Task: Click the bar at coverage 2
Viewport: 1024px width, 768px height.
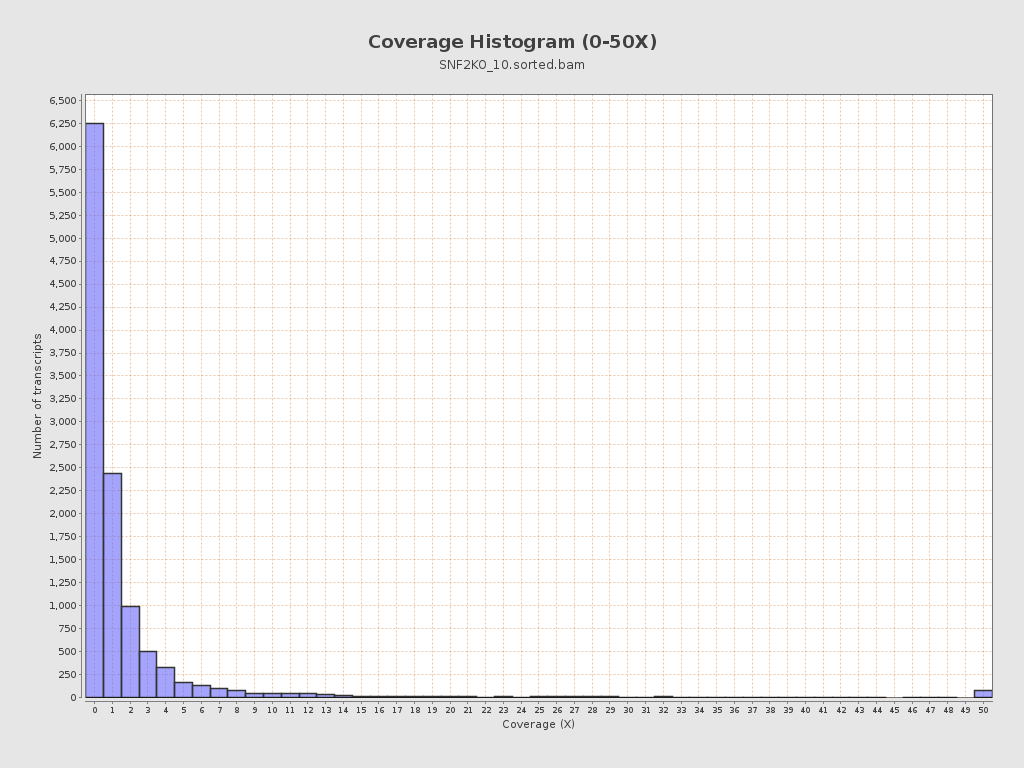Action: click(x=130, y=652)
